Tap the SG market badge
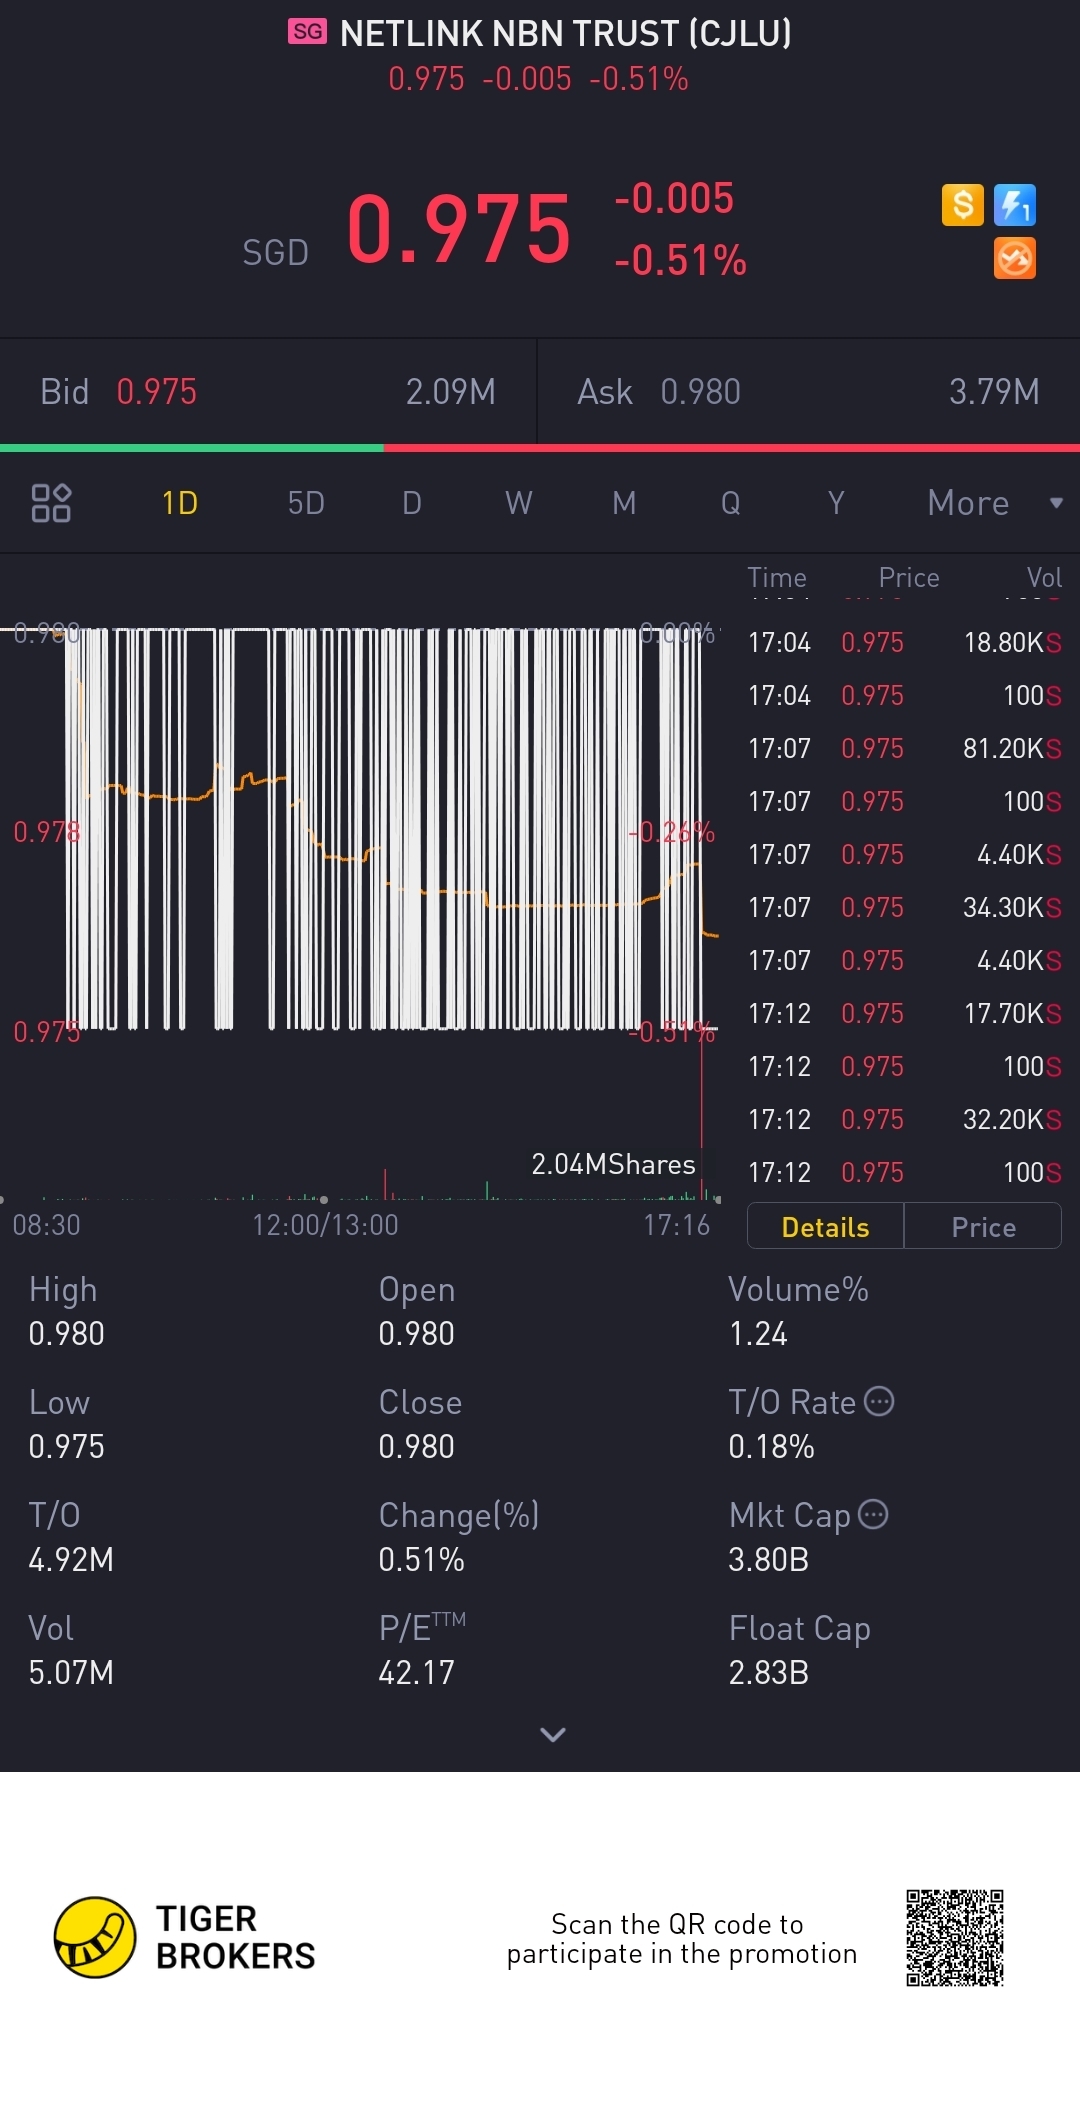This screenshot has width=1080, height=2104. tap(307, 32)
